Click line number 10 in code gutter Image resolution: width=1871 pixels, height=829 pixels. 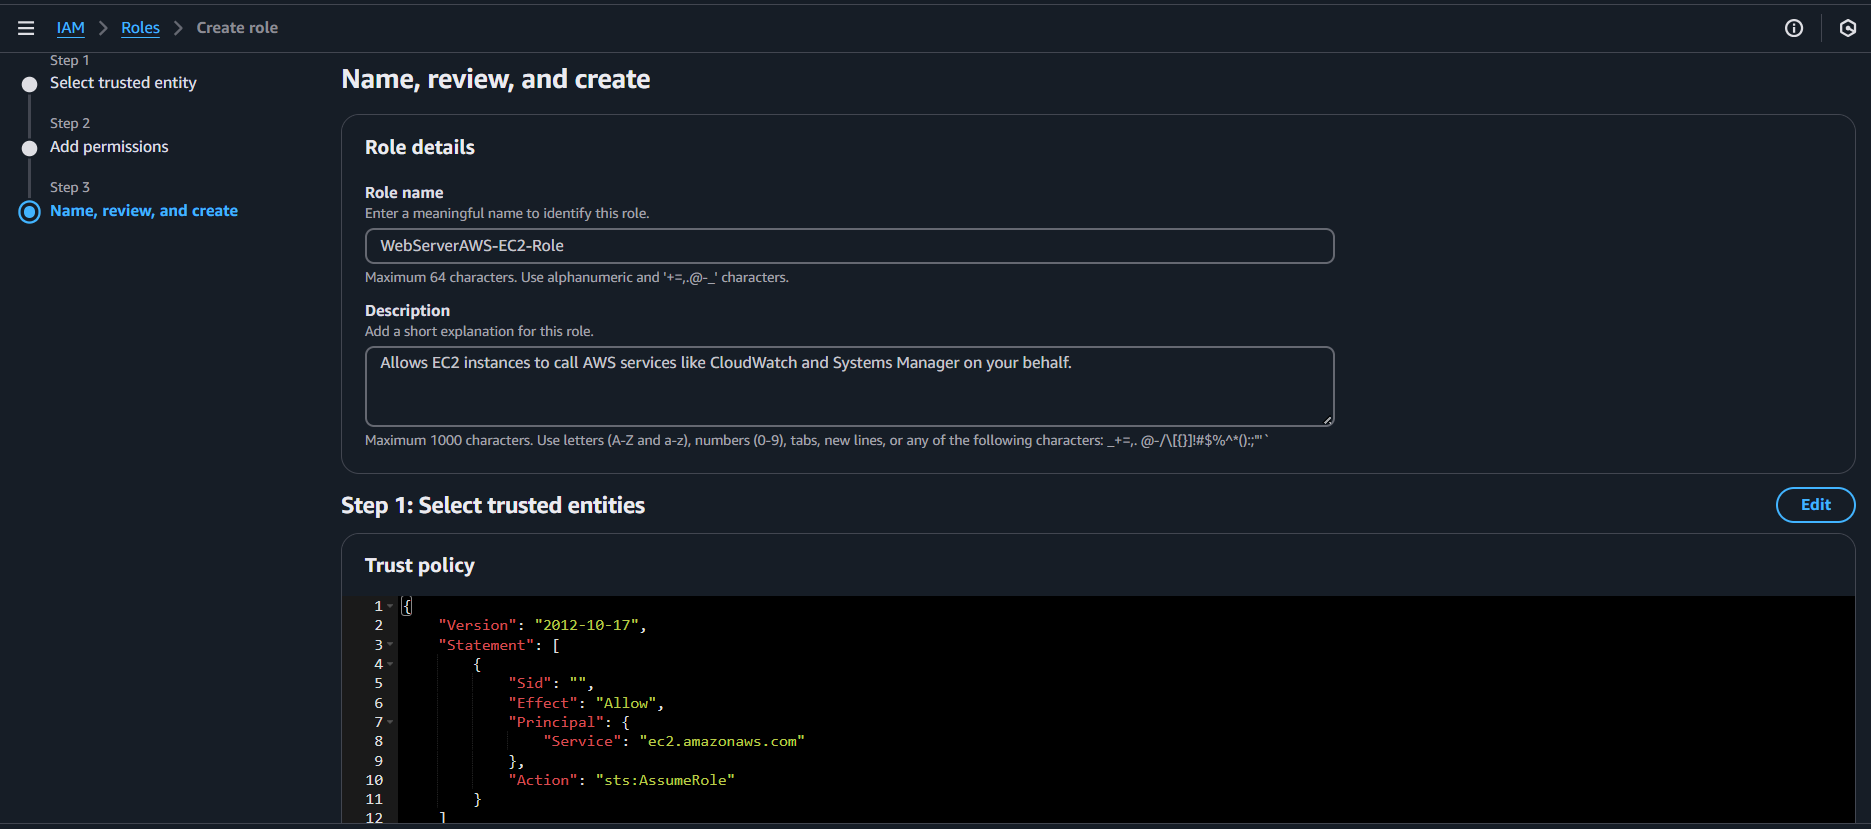(374, 781)
